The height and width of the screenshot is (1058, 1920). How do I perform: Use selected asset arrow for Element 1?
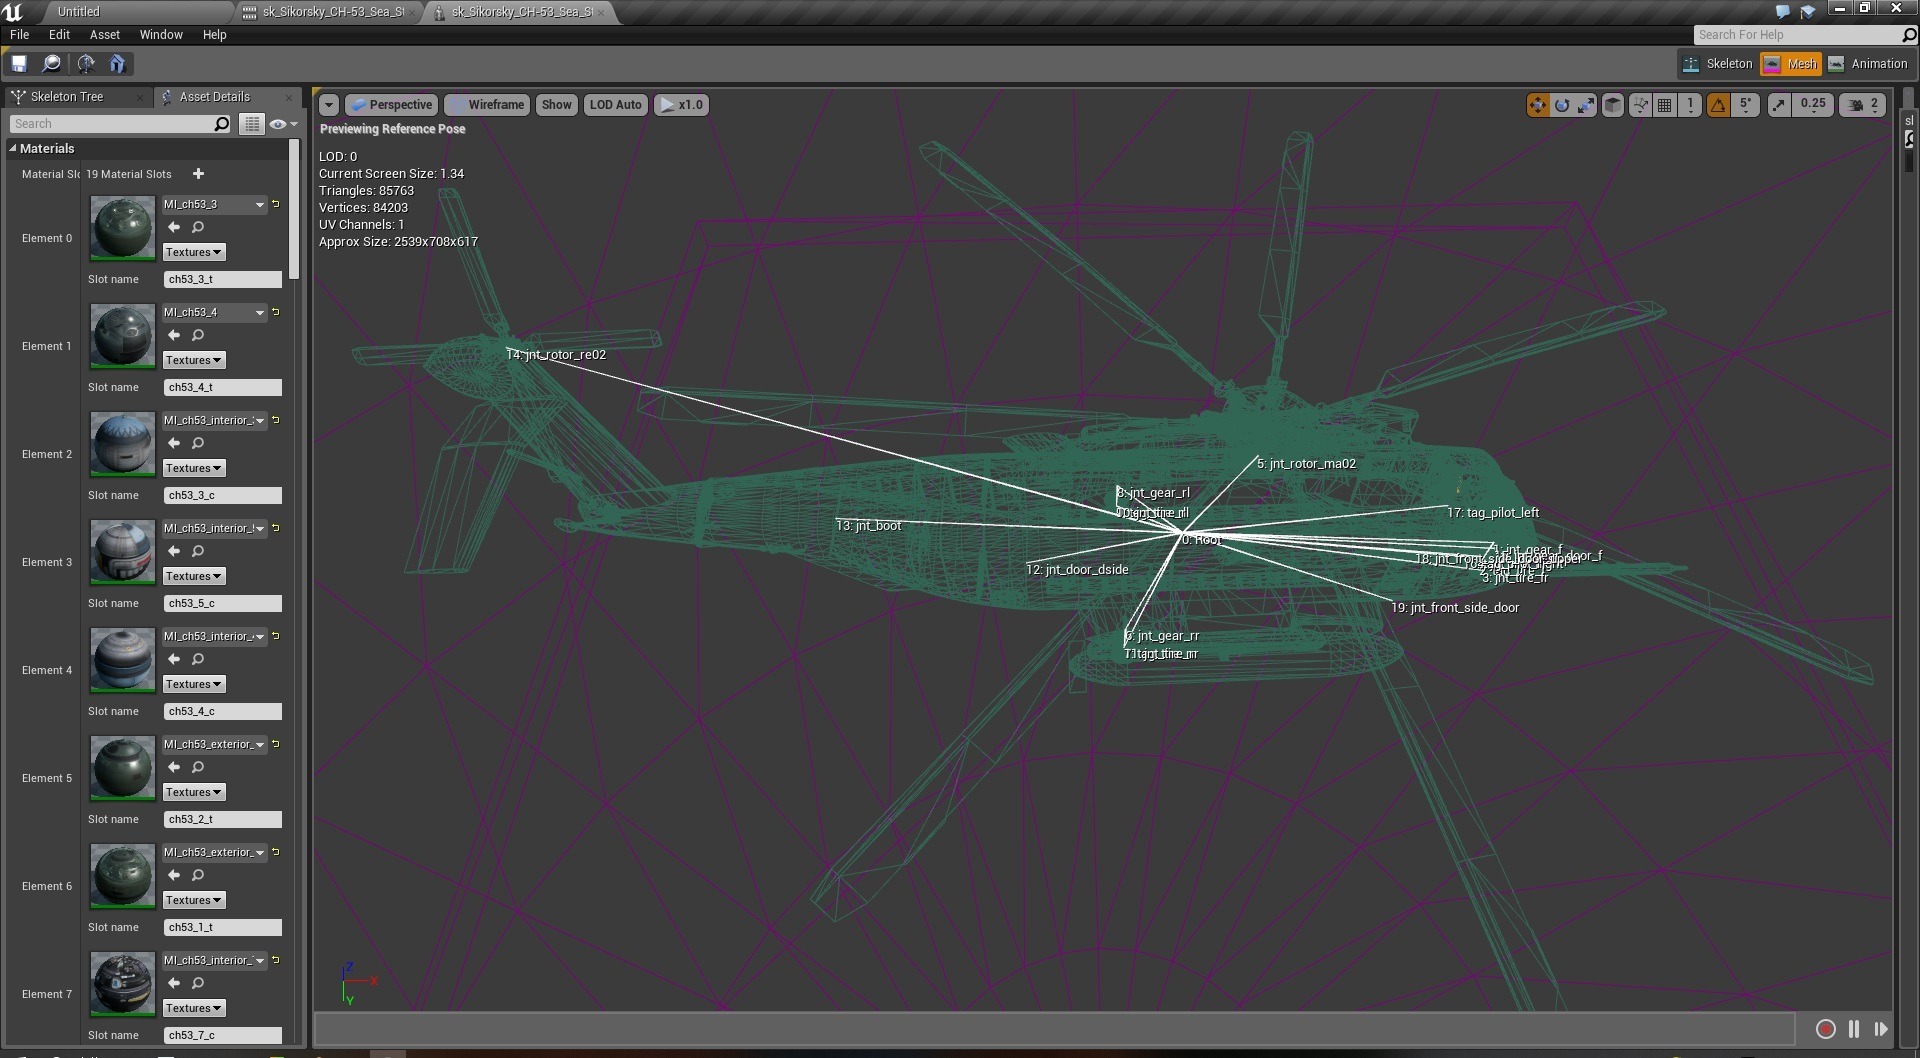(x=174, y=335)
